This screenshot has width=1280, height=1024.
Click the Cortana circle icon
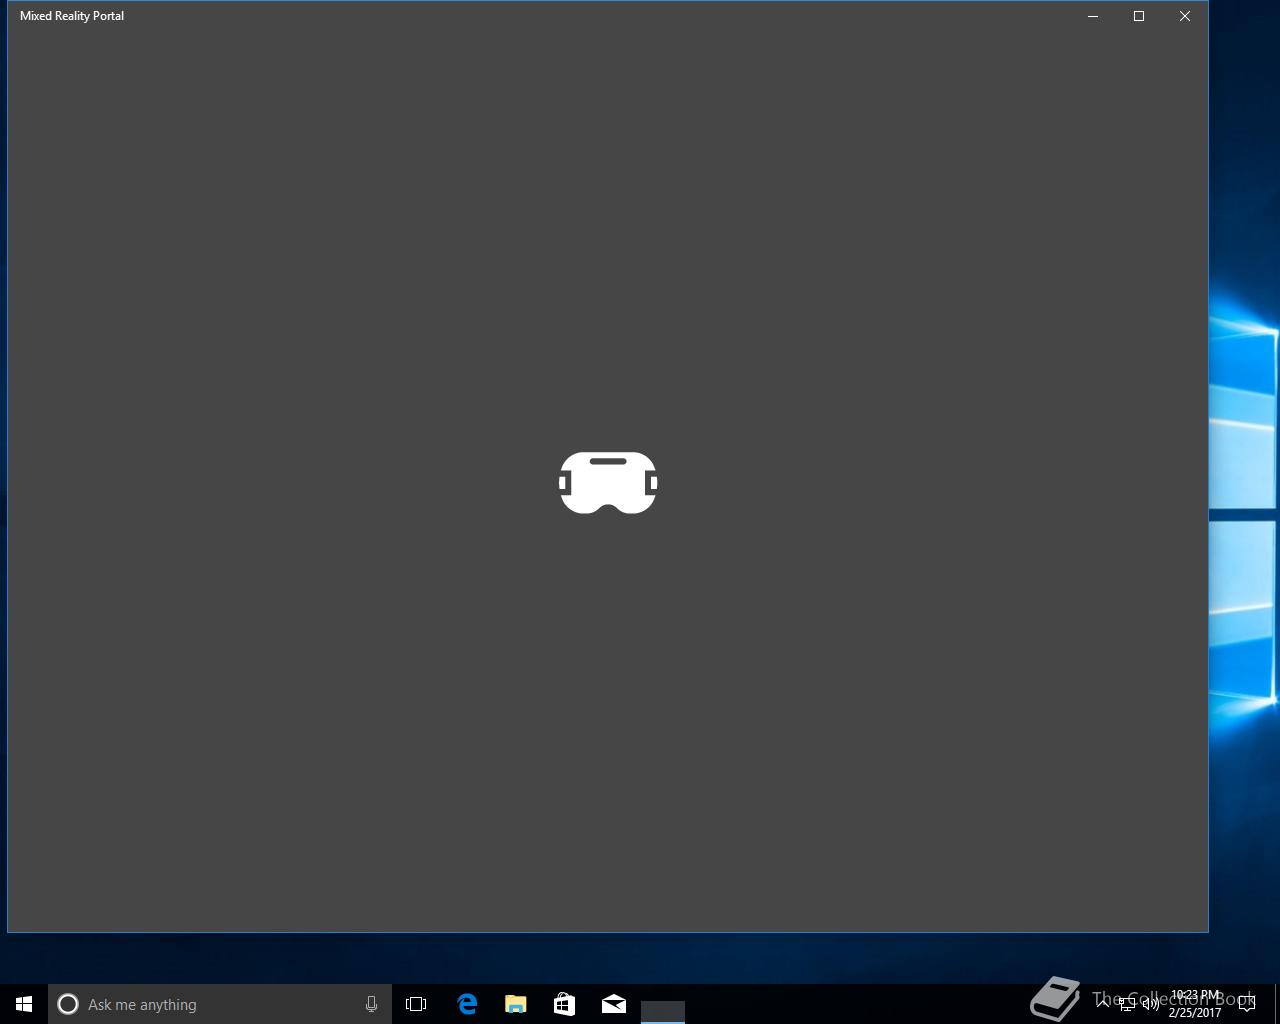(x=68, y=1004)
